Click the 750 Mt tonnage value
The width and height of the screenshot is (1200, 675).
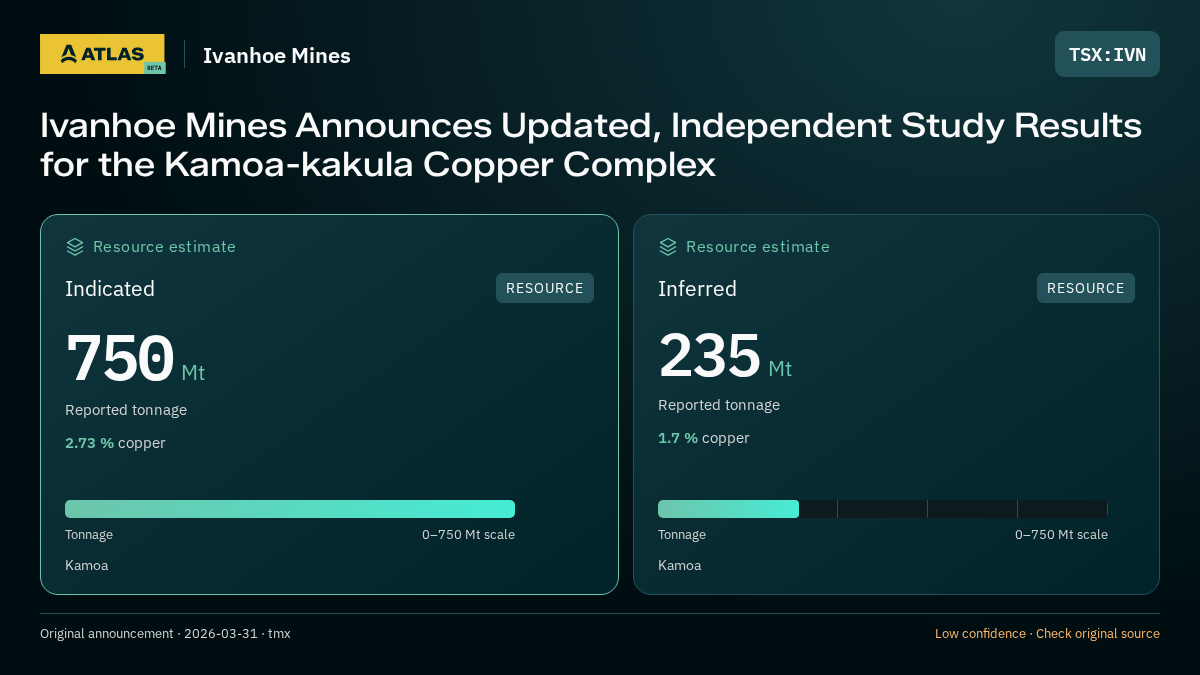(x=135, y=359)
